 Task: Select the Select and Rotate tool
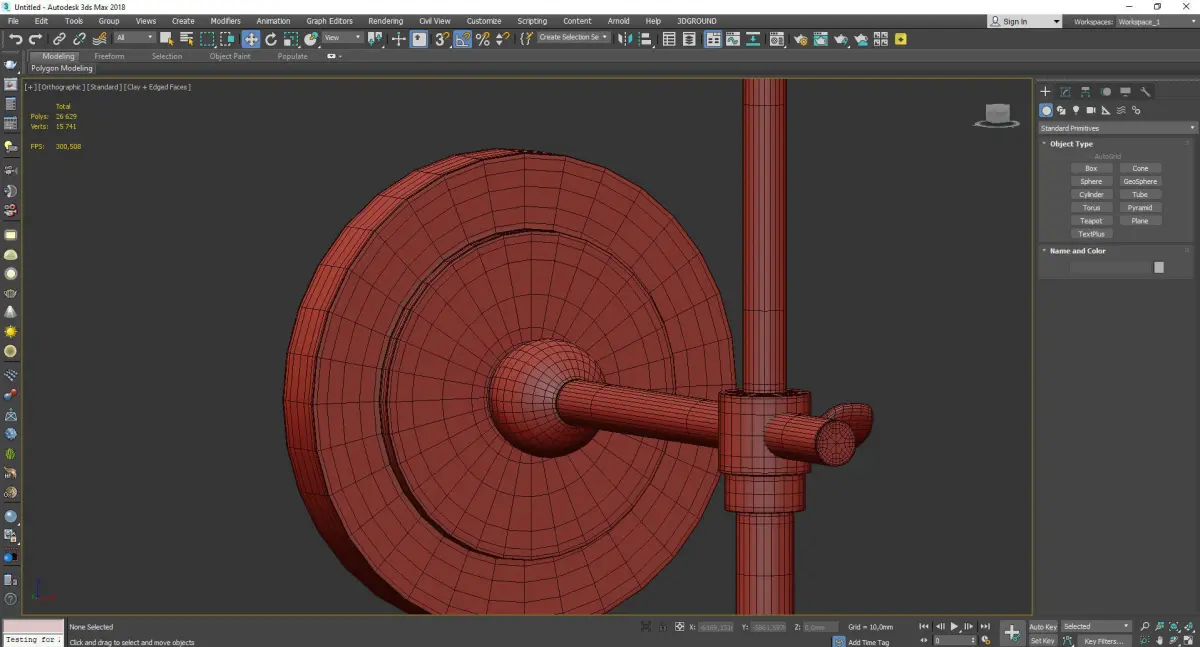270,39
